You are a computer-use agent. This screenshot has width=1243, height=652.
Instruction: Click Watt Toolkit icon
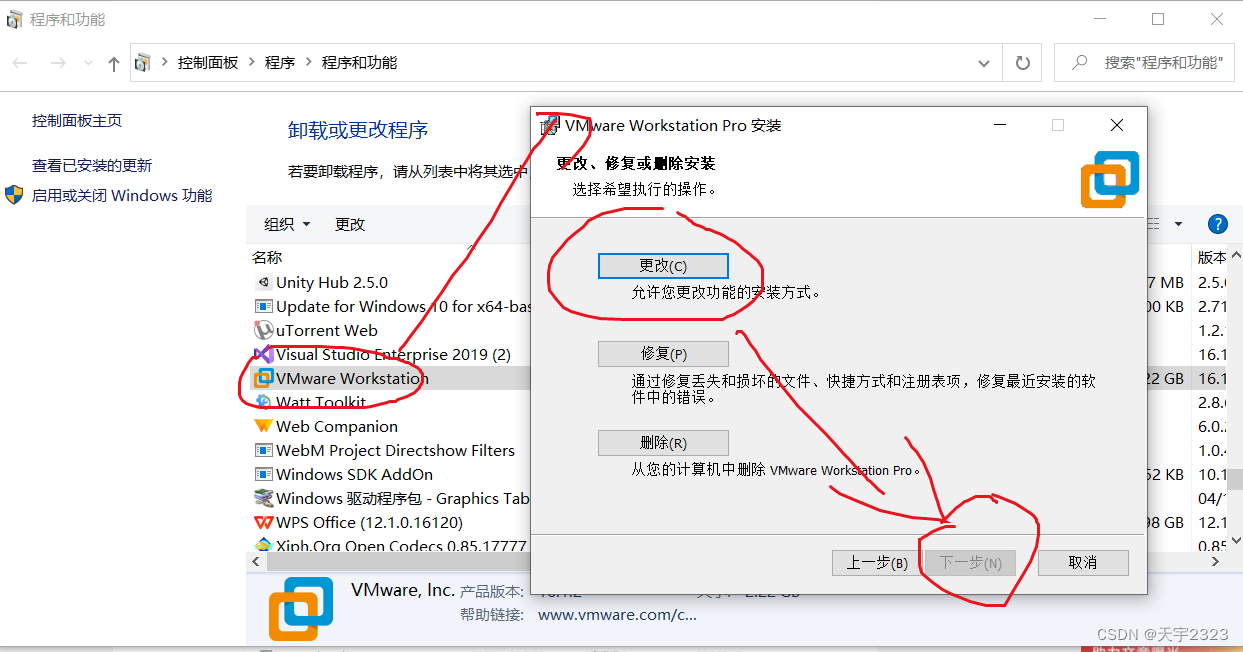(263, 402)
